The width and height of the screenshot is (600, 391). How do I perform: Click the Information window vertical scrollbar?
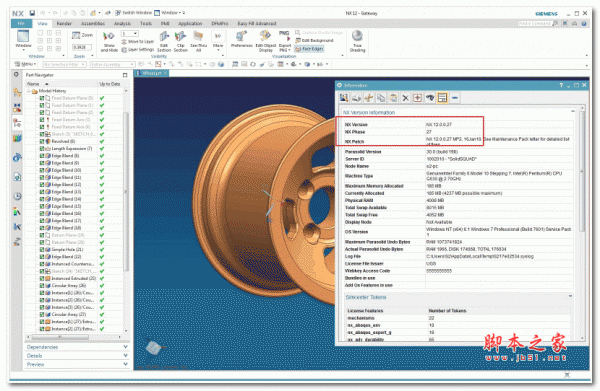click(582, 170)
